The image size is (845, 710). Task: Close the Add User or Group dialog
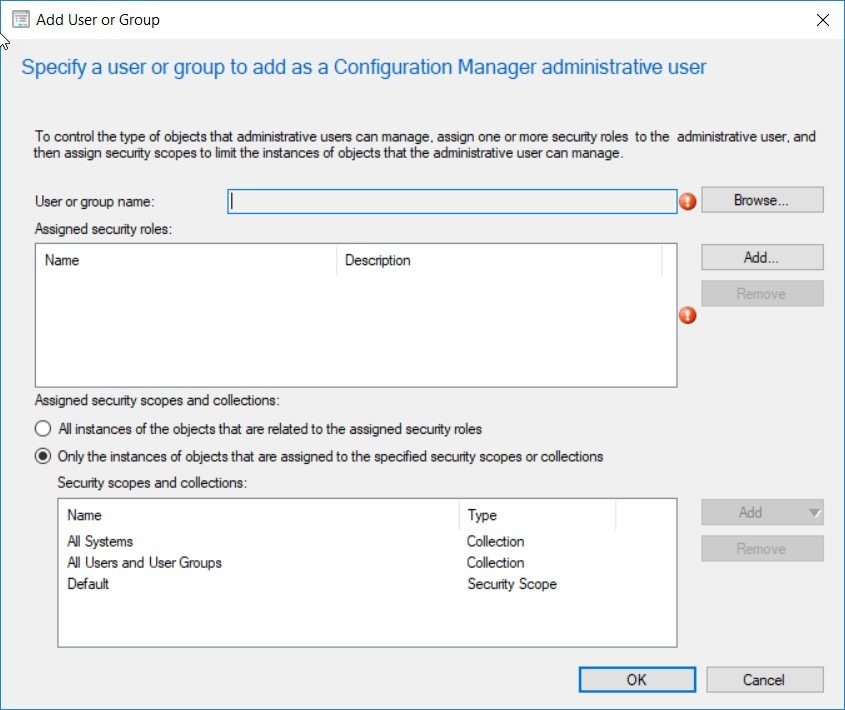point(823,20)
